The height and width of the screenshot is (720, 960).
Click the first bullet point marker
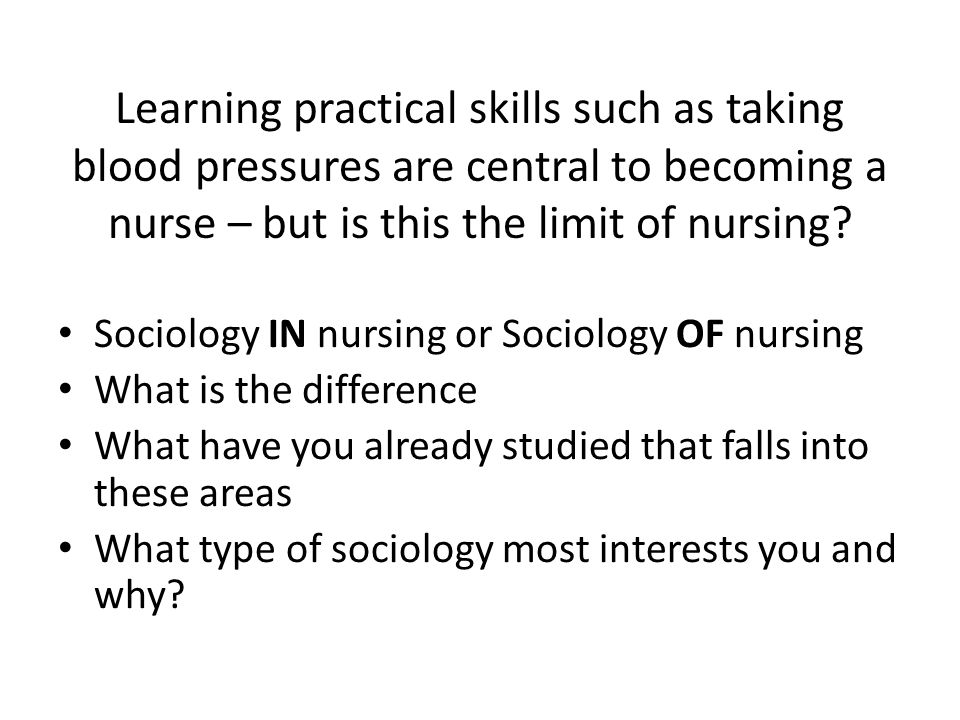(66, 334)
